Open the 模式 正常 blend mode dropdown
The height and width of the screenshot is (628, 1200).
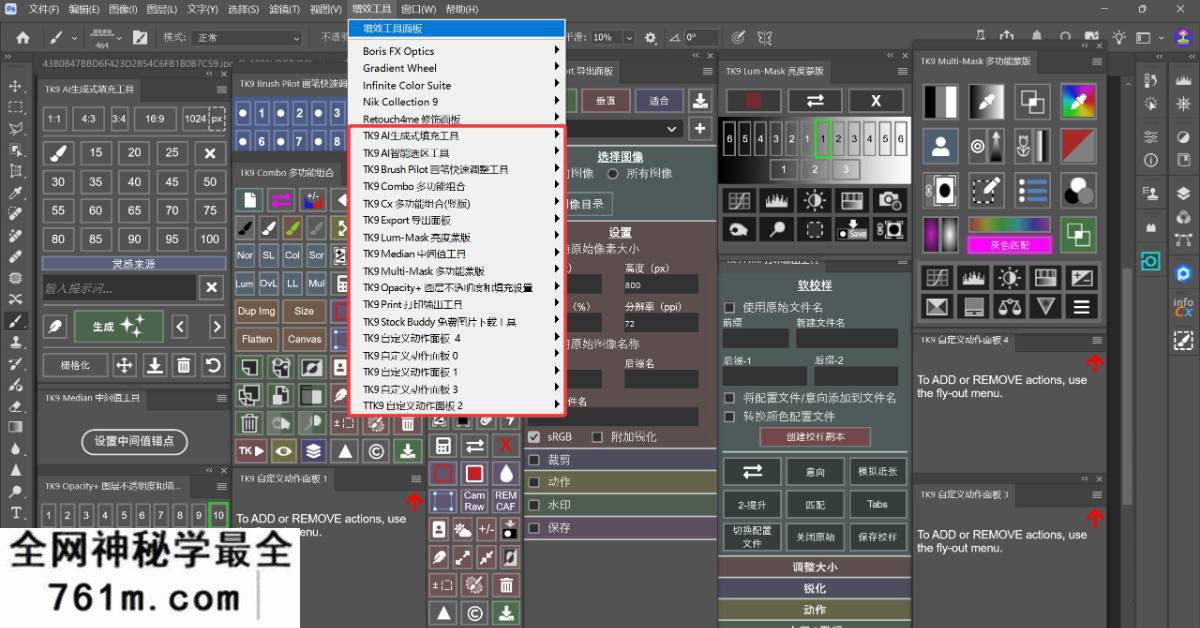(246, 37)
